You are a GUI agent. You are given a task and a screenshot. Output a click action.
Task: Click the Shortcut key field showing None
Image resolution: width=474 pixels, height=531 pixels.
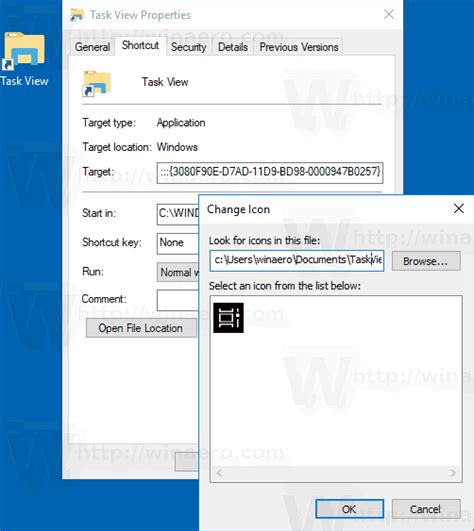178,243
